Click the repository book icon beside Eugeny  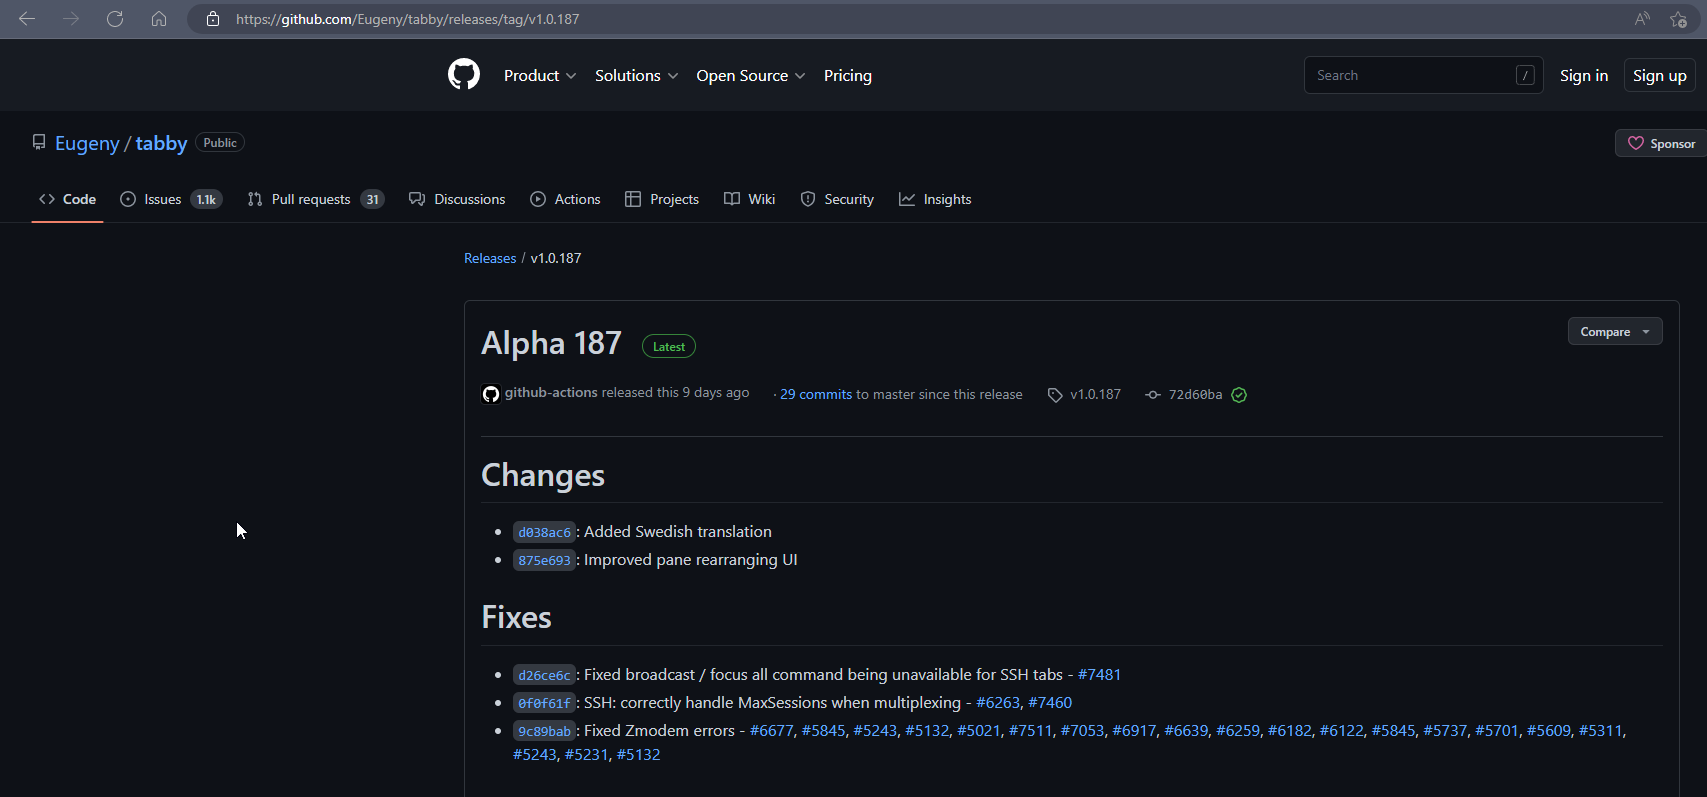(x=39, y=143)
